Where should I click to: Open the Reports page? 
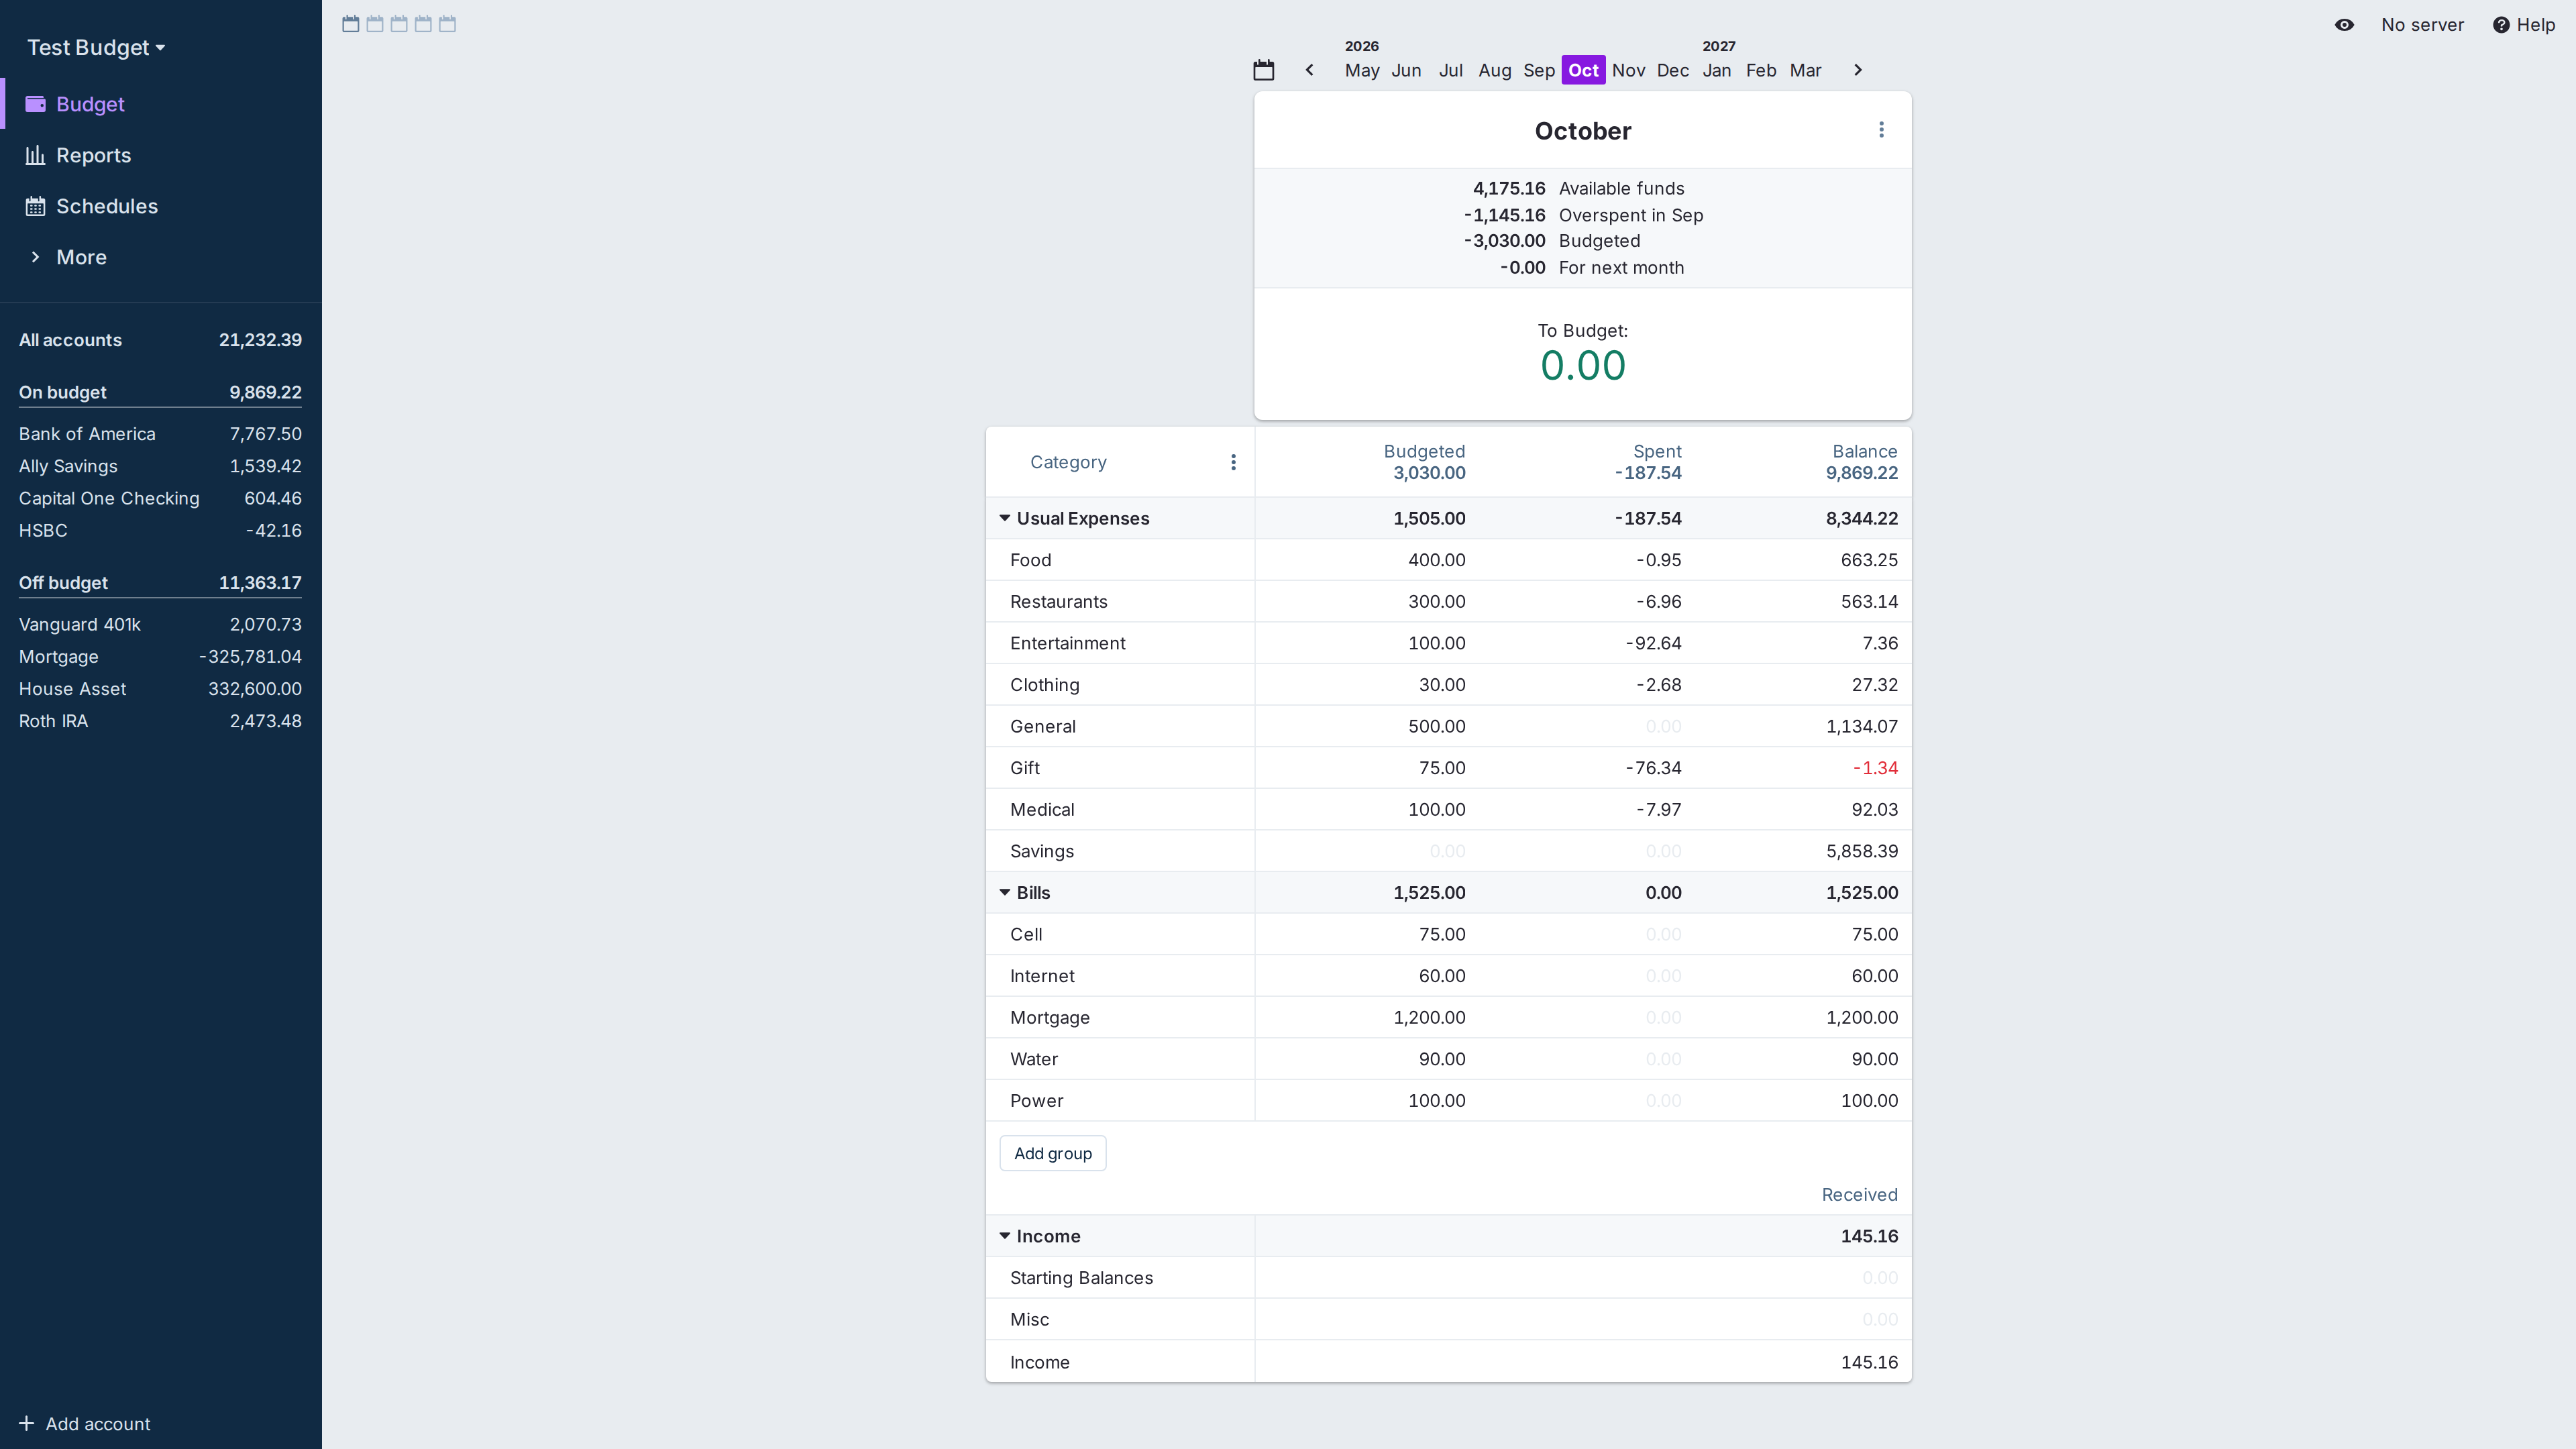[93, 155]
